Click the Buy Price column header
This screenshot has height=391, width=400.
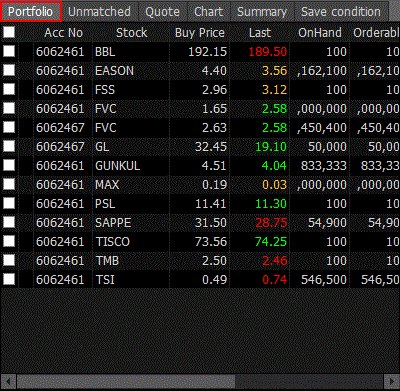point(199,33)
